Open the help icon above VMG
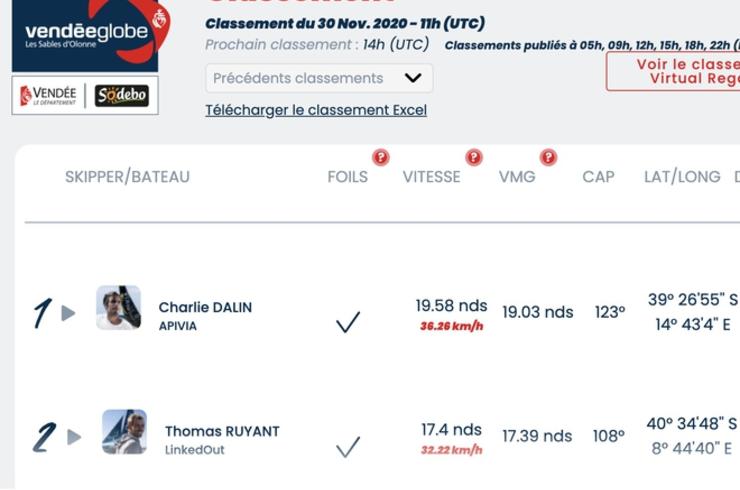The height and width of the screenshot is (490, 740). 548,157
